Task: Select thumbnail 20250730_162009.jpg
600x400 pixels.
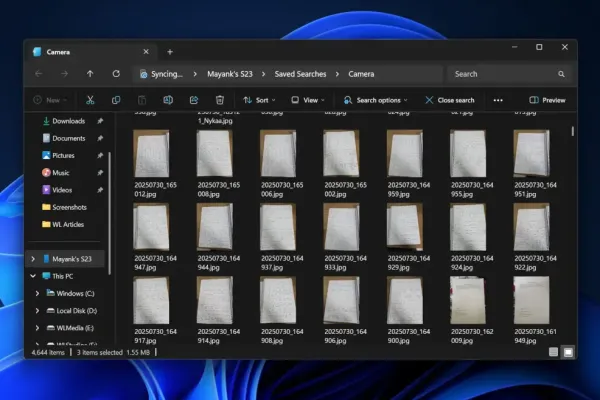Action: click(x=468, y=300)
